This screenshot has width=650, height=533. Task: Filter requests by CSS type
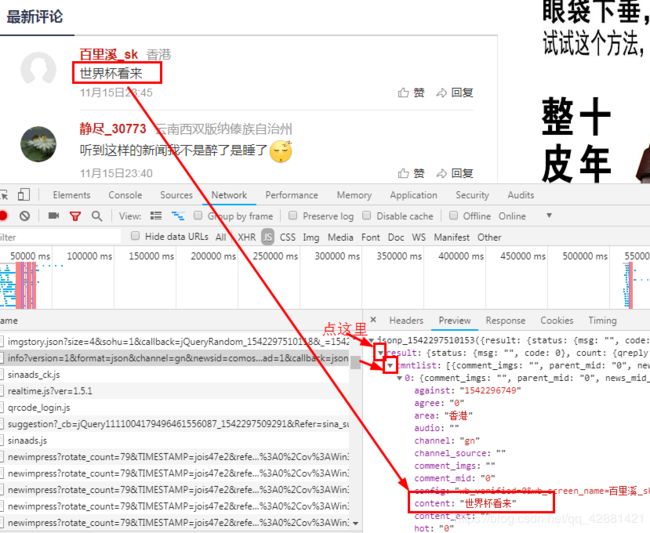(287, 237)
